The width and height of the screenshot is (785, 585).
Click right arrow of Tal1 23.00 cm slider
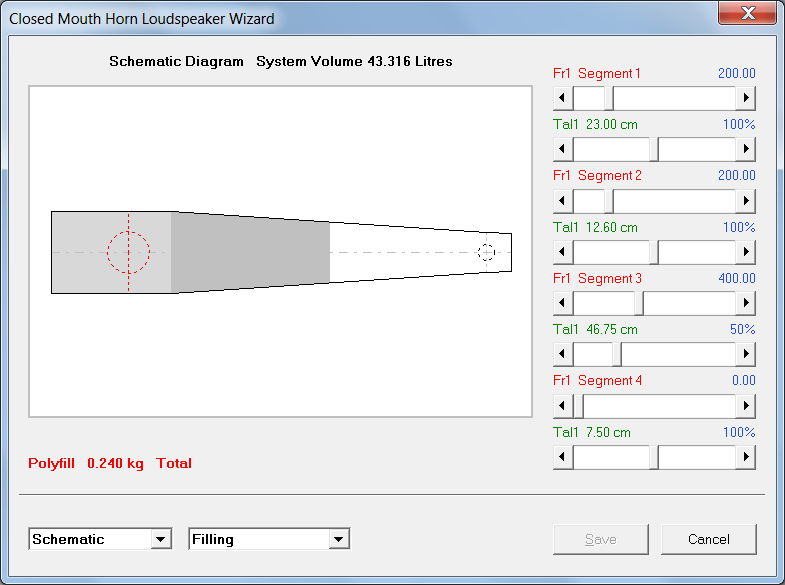click(x=745, y=149)
